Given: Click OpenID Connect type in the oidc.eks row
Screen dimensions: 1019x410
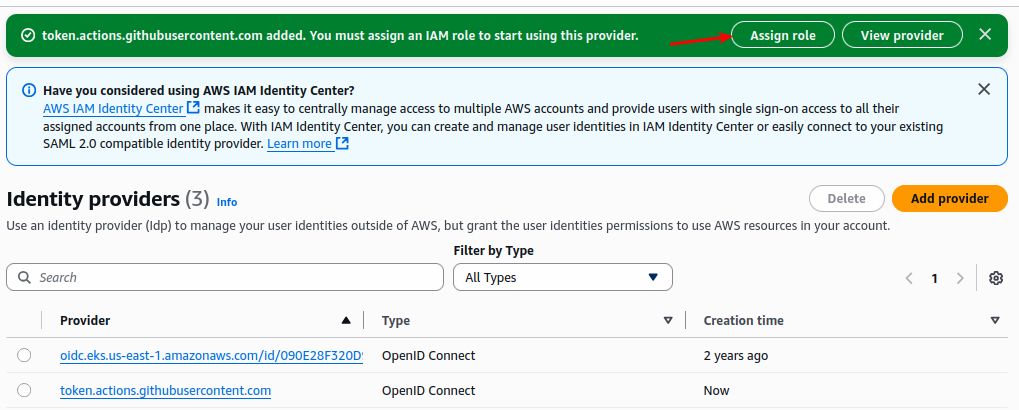Looking at the screenshot, I should coord(428,355).
